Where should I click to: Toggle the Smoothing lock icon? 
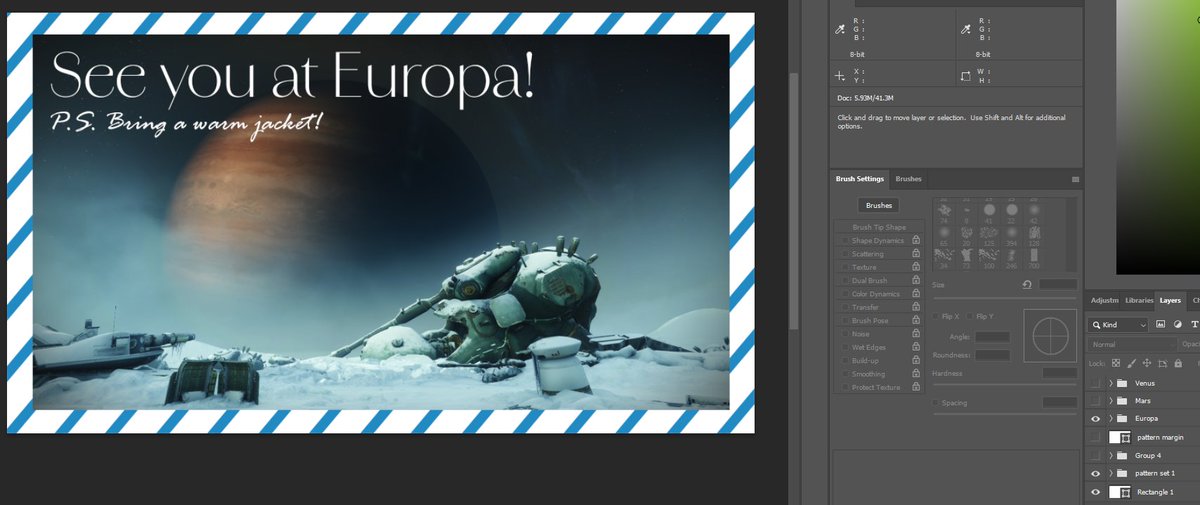point(916,374)
